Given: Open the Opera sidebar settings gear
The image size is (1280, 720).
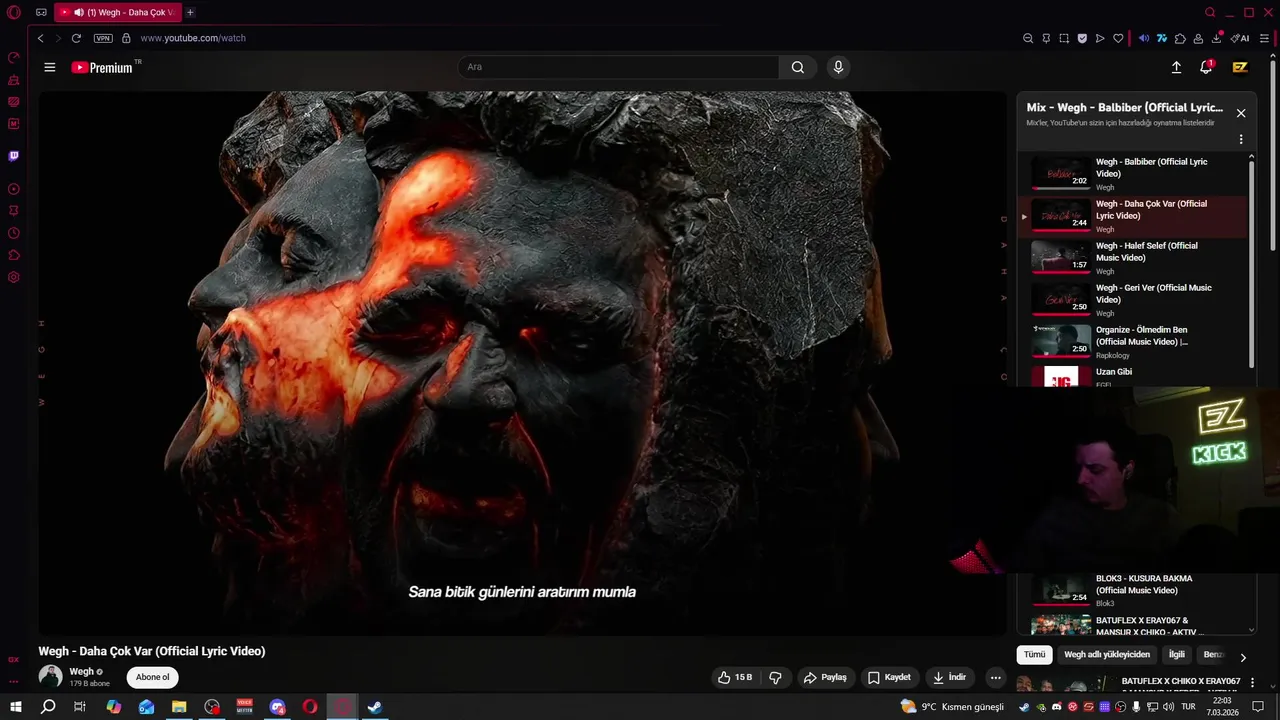Looking at the screenshot, I should pos(13,277).
